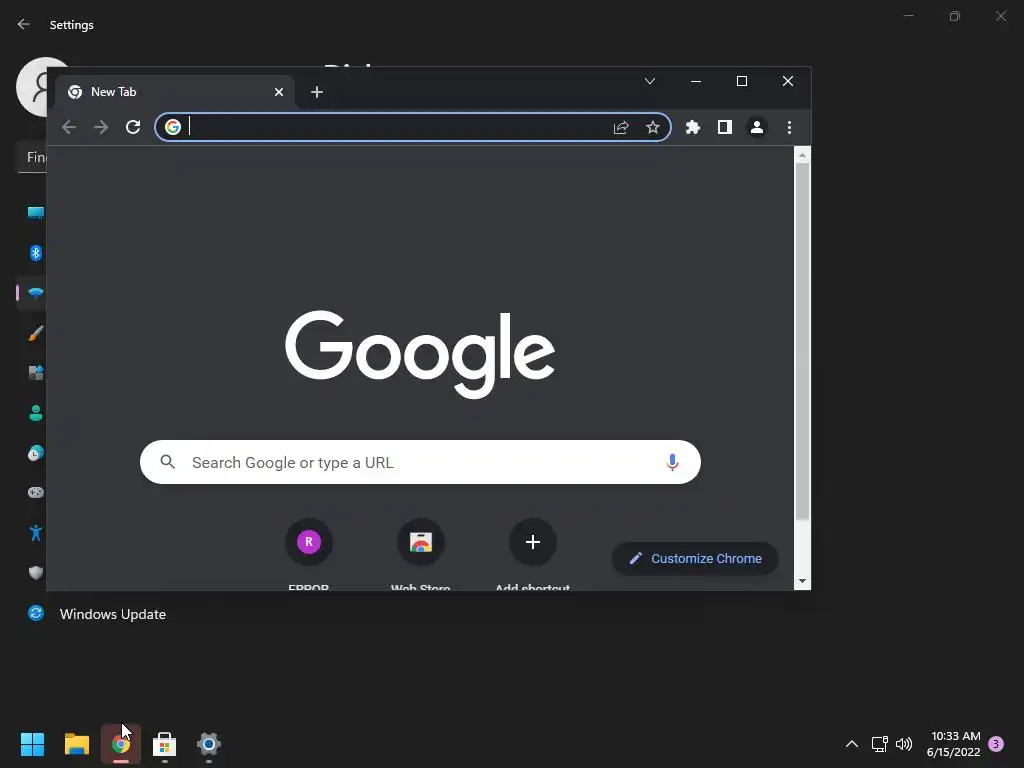Bookmark this tab with the star
Screen dimensions: 1024x768
(652, 127)
